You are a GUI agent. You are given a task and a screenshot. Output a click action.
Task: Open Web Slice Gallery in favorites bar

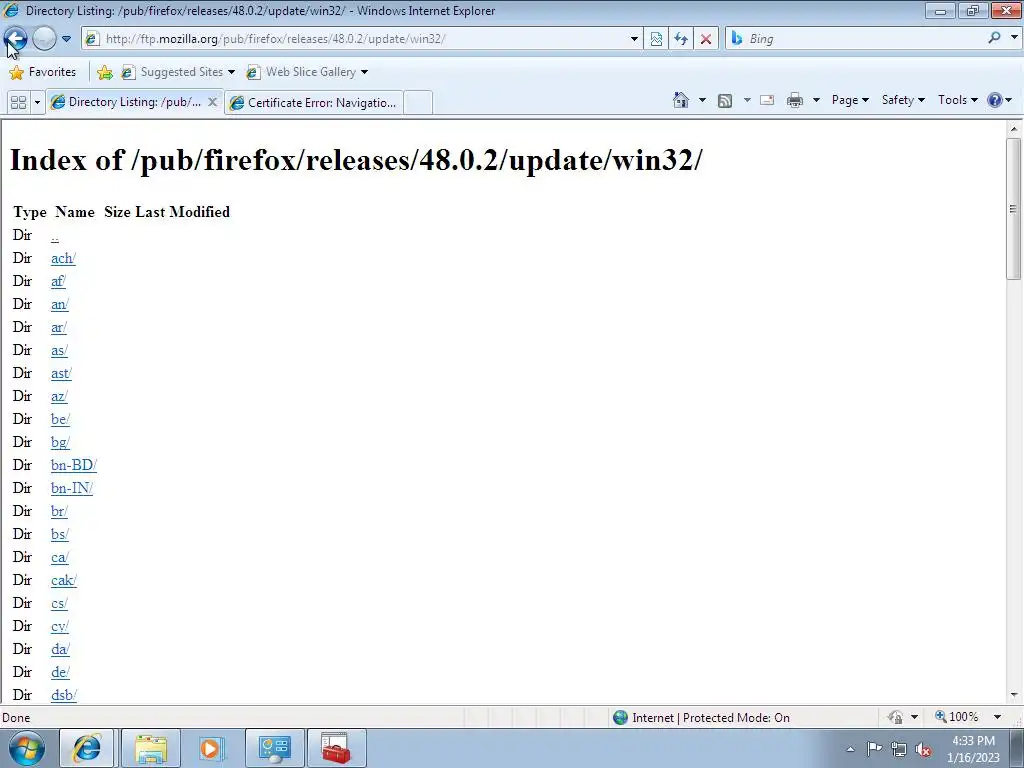306,72
